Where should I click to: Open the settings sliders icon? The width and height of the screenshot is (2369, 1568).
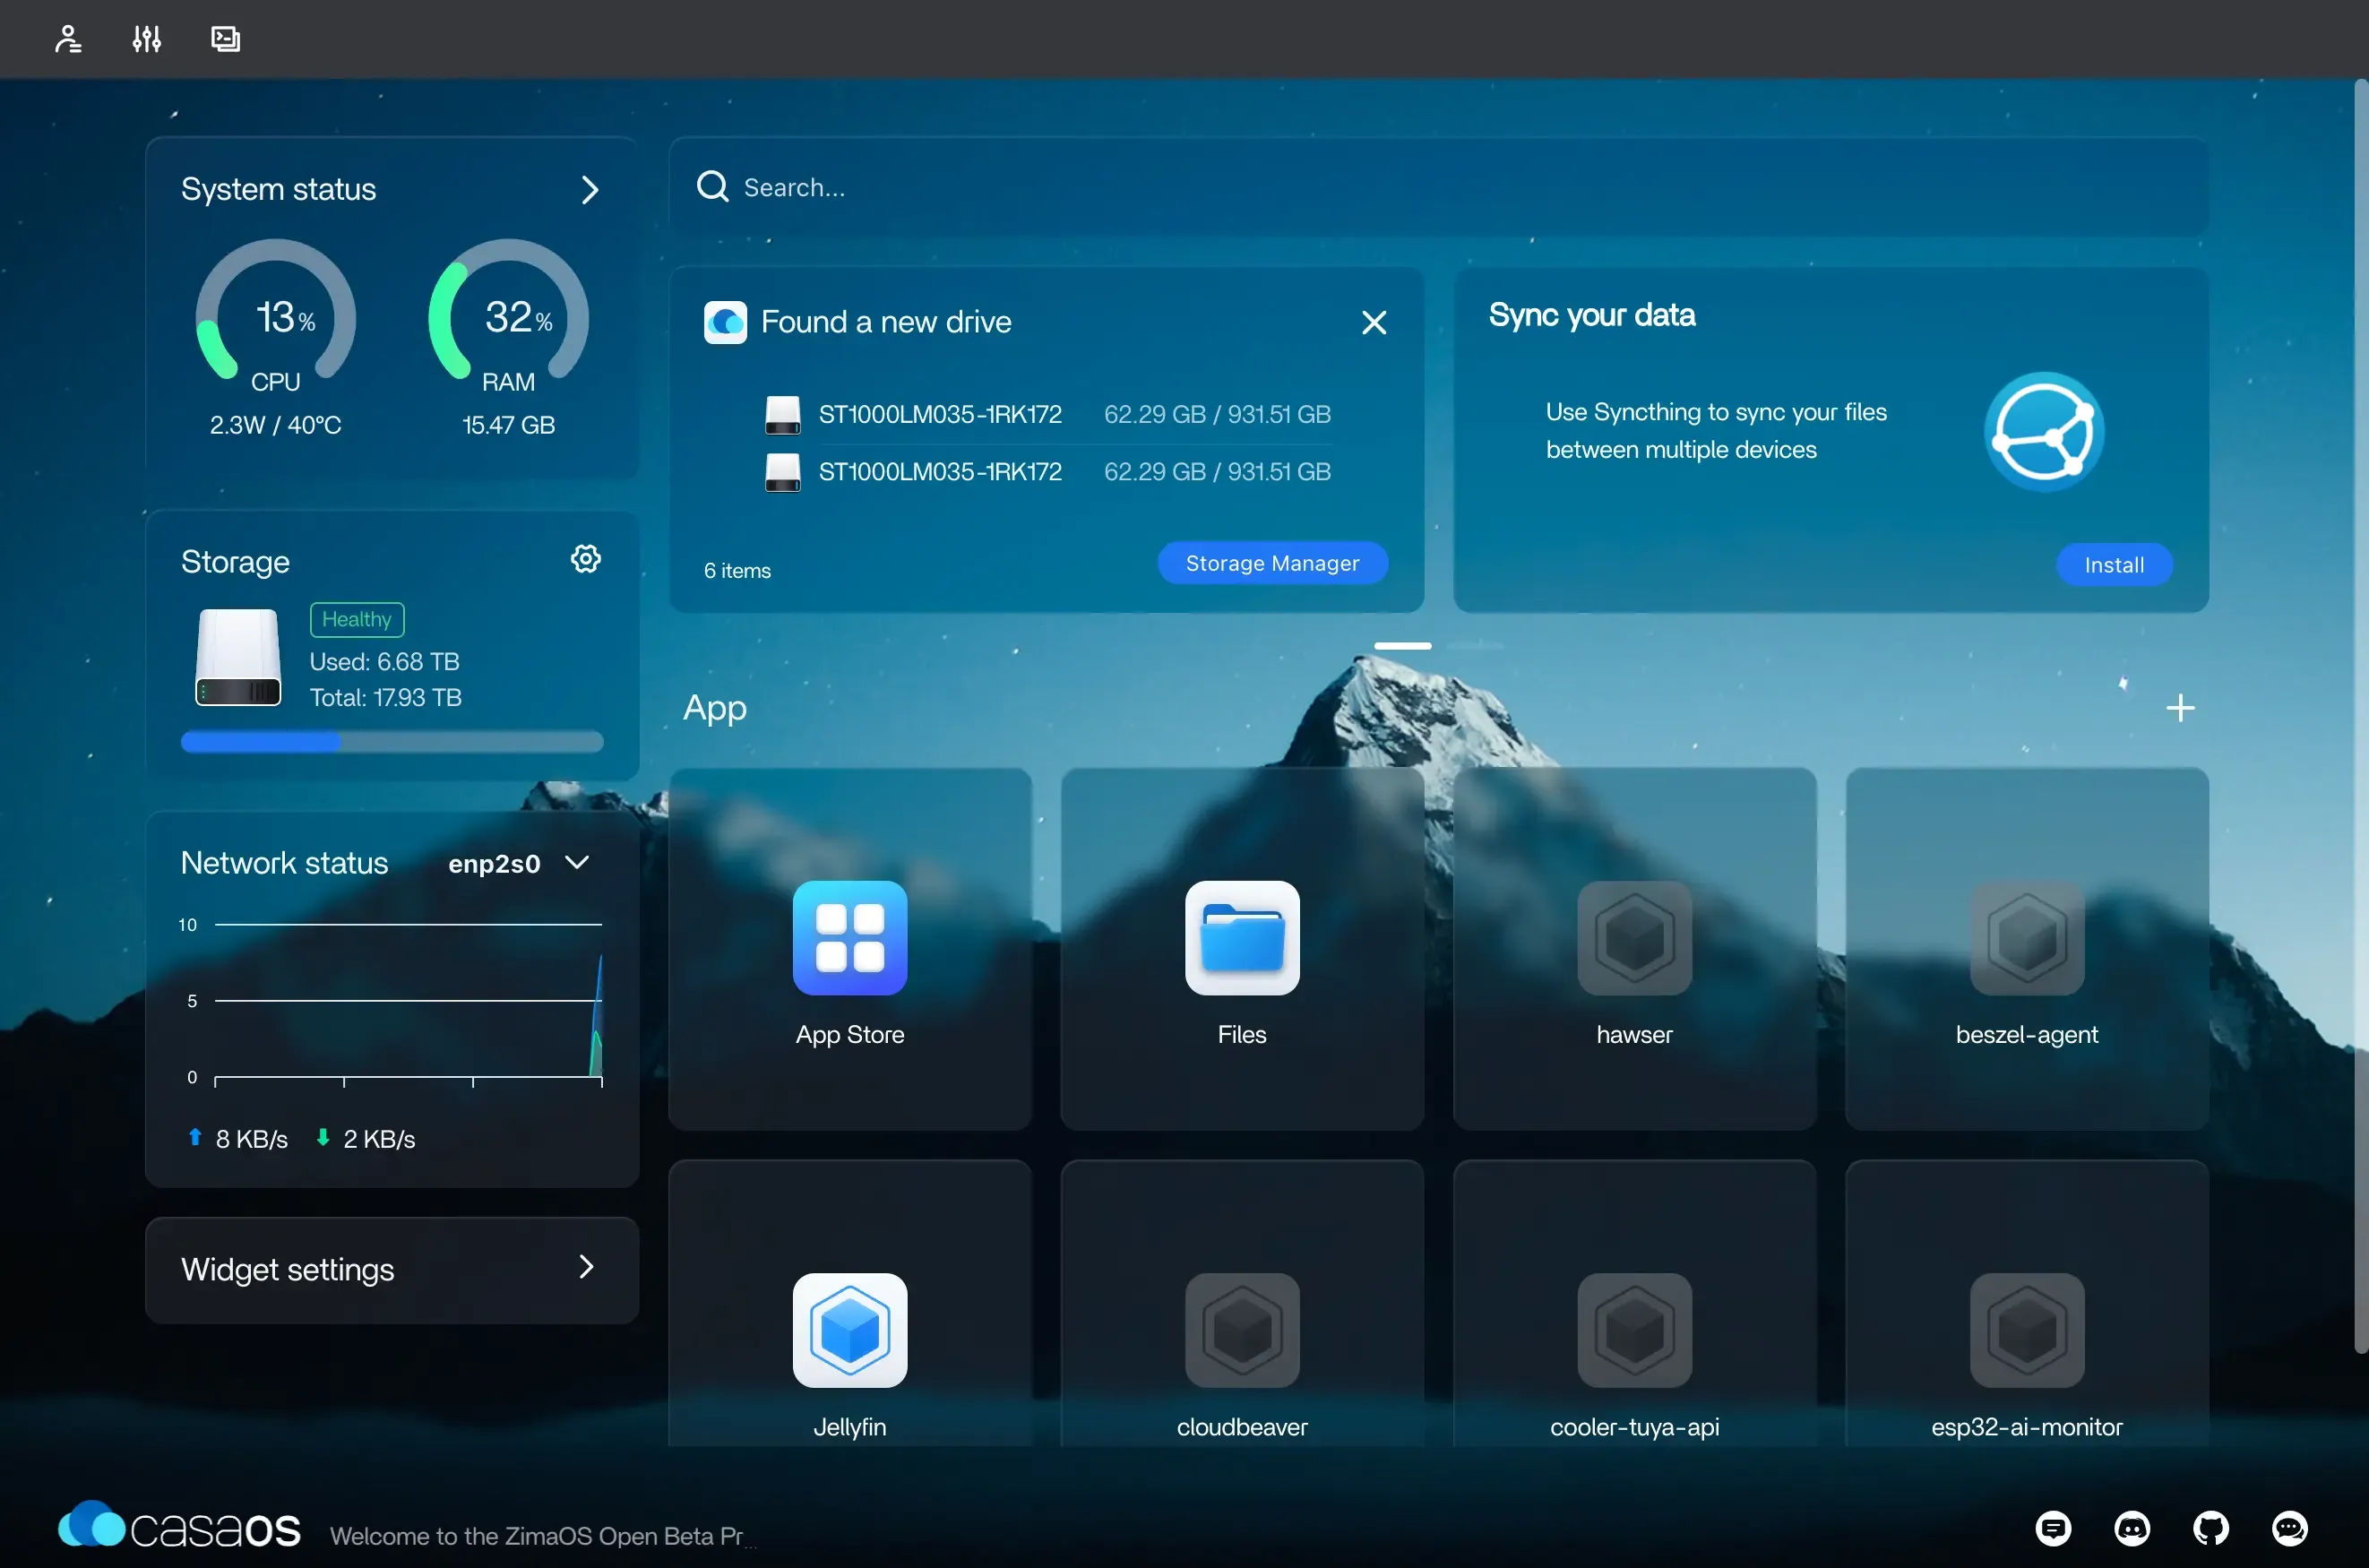[x=147, y=39]
